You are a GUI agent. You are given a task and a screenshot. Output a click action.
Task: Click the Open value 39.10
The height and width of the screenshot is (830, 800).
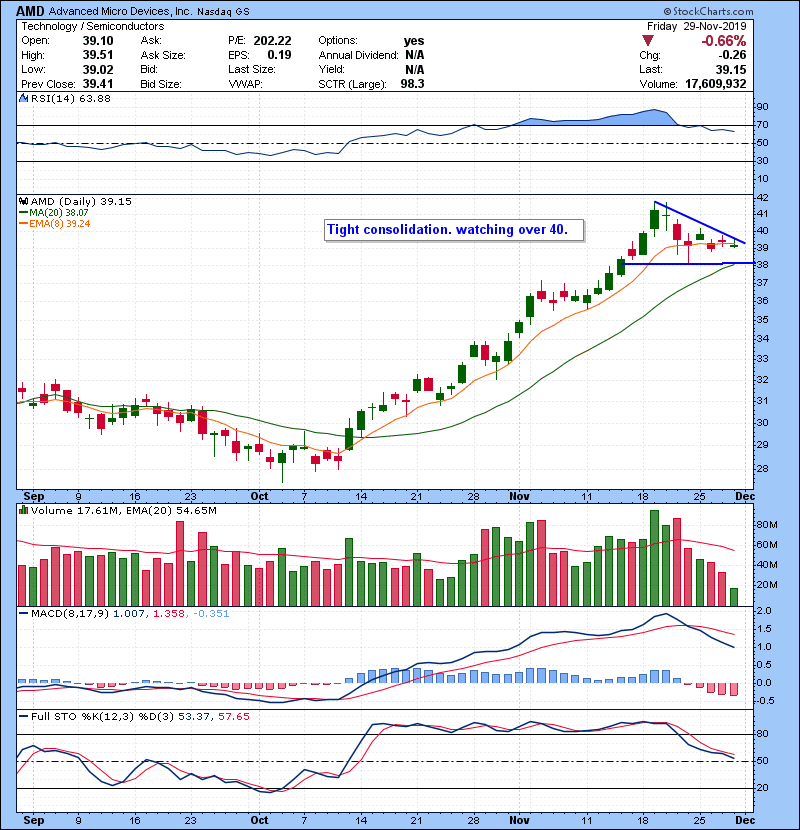click(x=98, y=41)
